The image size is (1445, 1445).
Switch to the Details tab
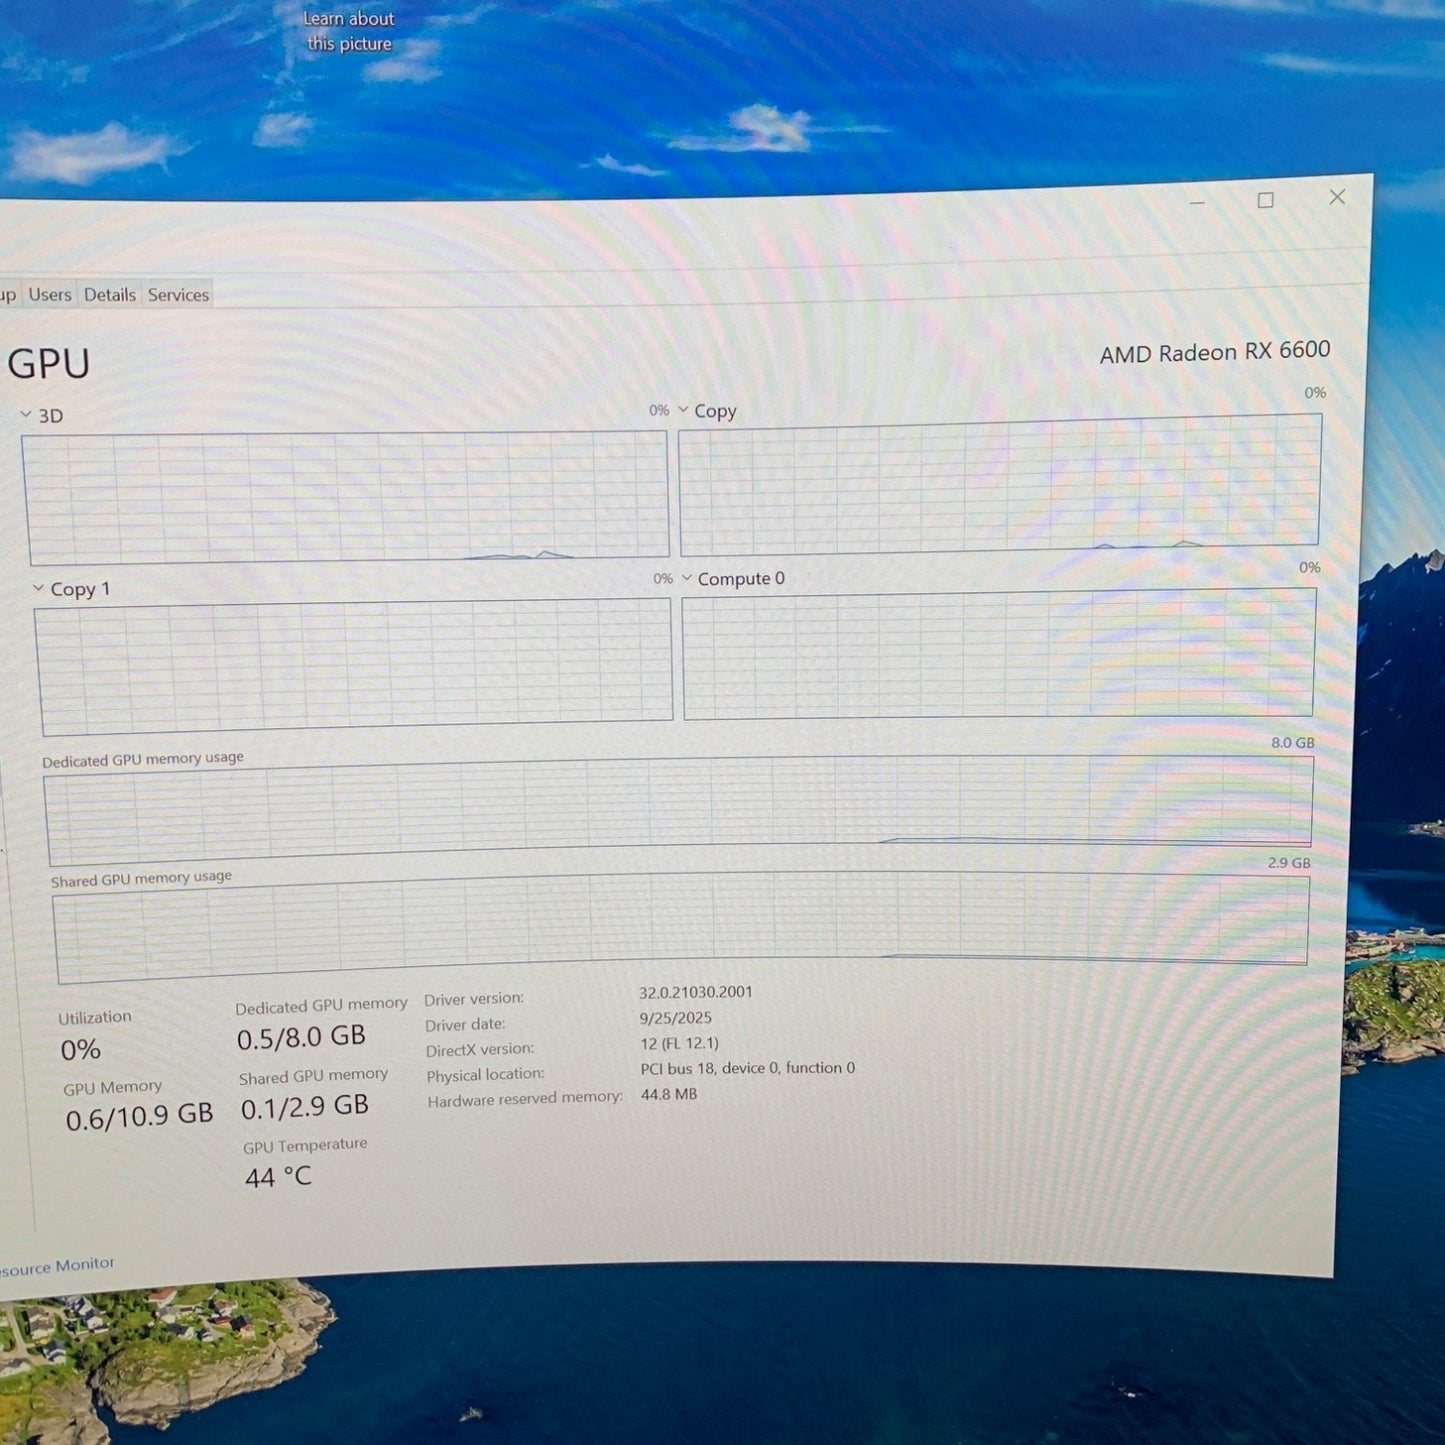110,294
